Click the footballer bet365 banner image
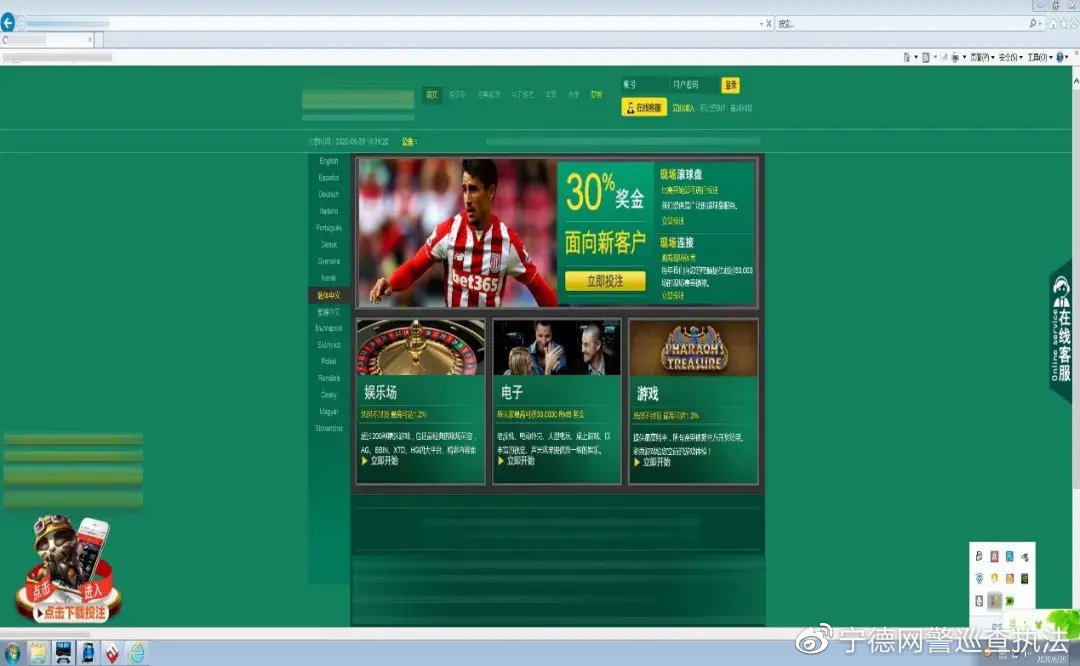Image resolution: width=1080 pixels, height=666 pixels. 457,233
